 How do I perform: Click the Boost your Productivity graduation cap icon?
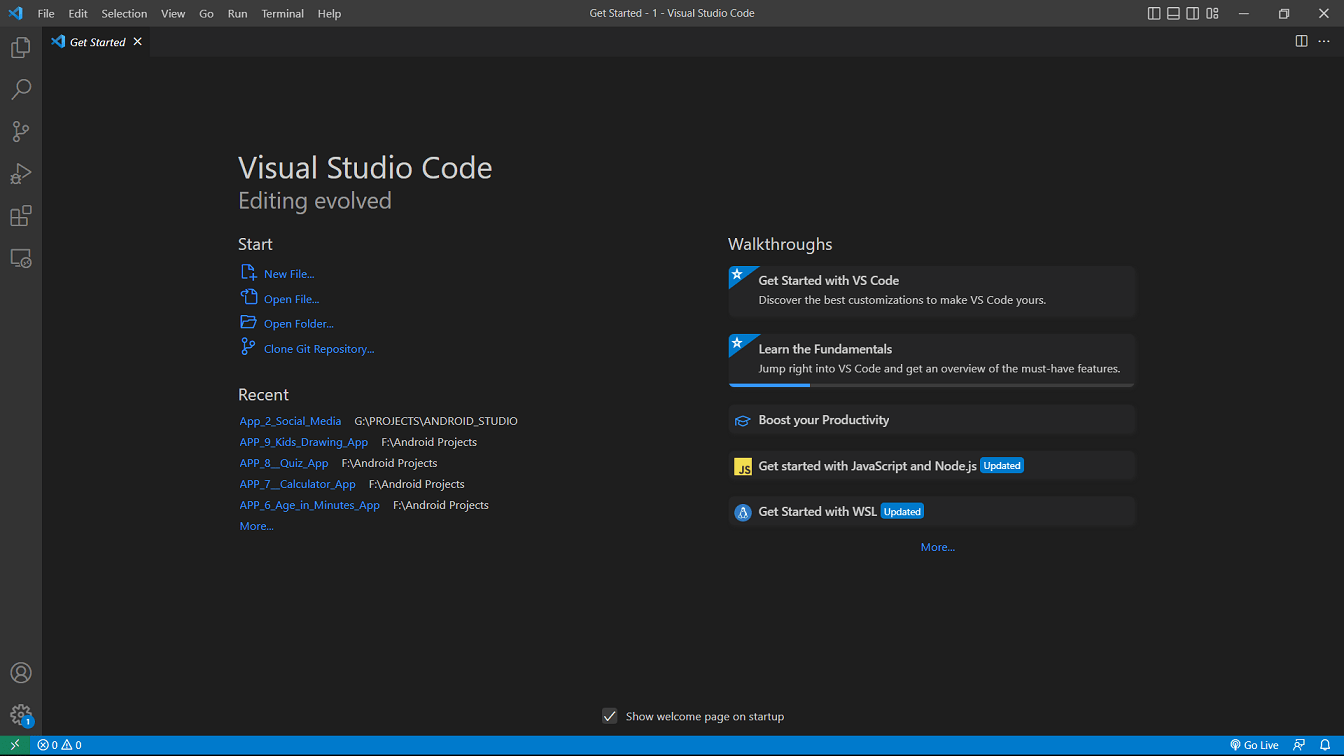click(743, 421)
